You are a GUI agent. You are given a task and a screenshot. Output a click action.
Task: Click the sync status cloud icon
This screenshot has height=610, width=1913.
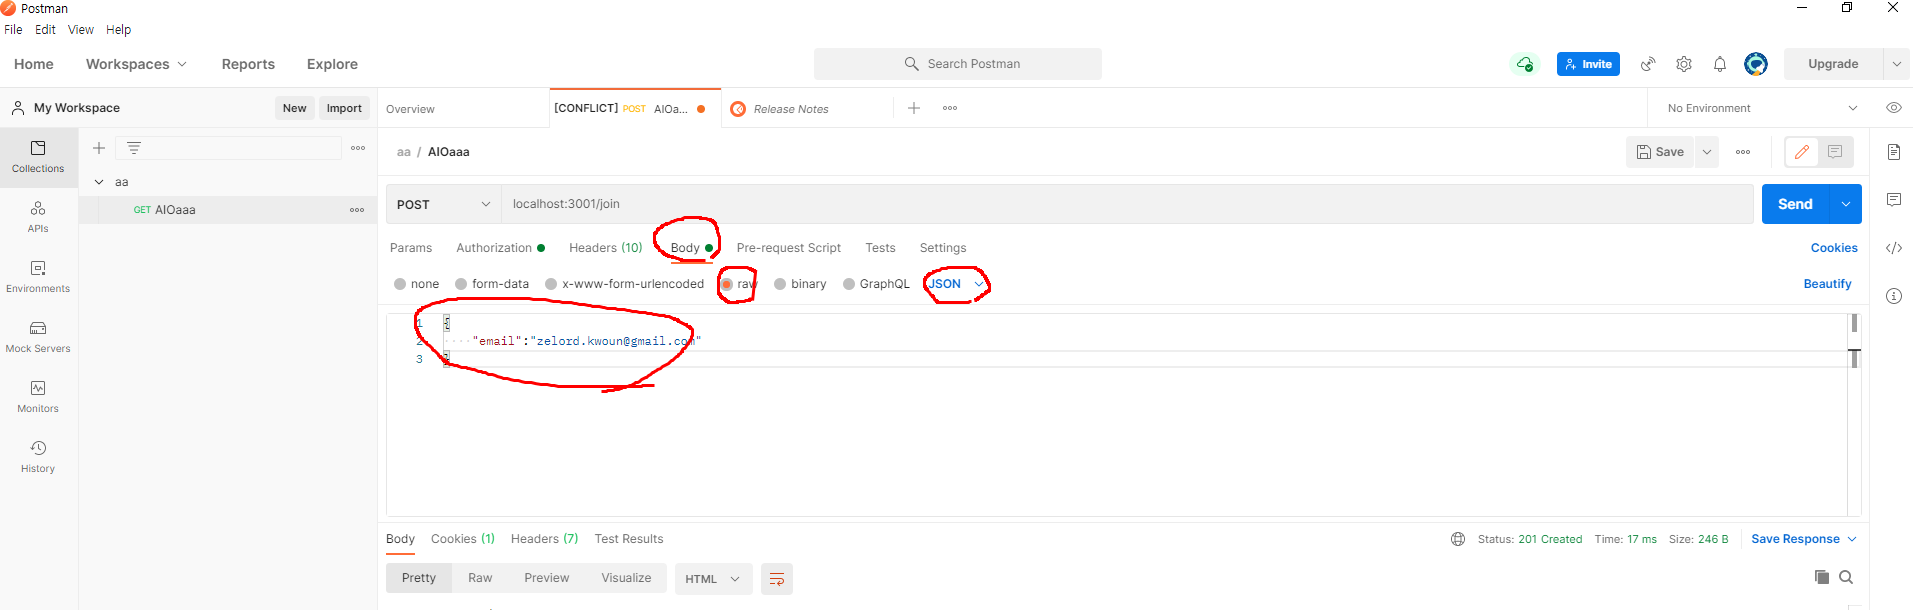pos(1525,64)
